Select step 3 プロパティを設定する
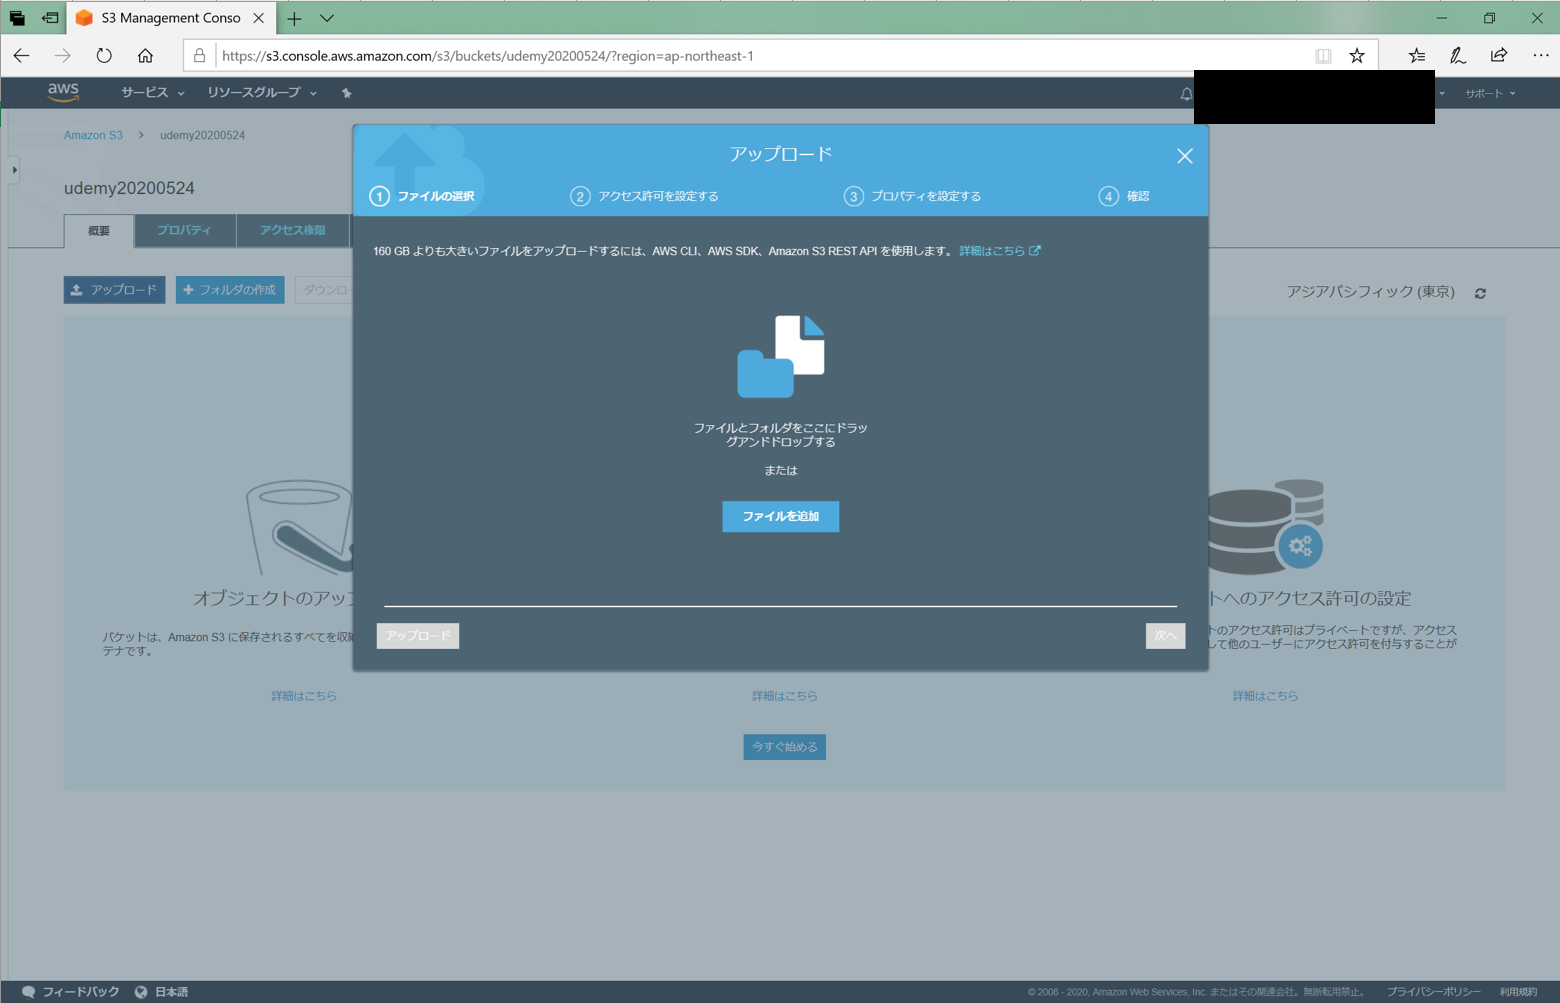The height and width of the screenshot is (1003, 1560). 912,196
